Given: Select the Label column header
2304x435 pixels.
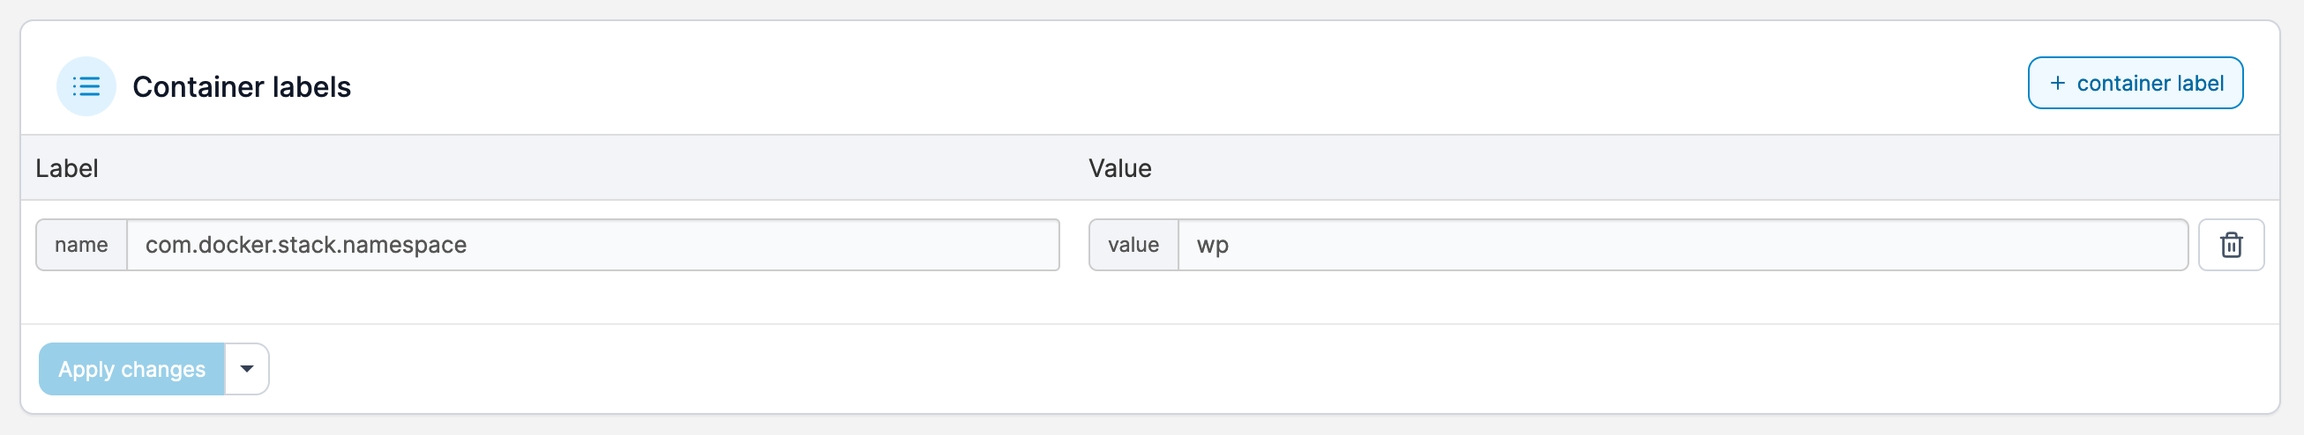Looking at the screenshot, I should point(66,168).
